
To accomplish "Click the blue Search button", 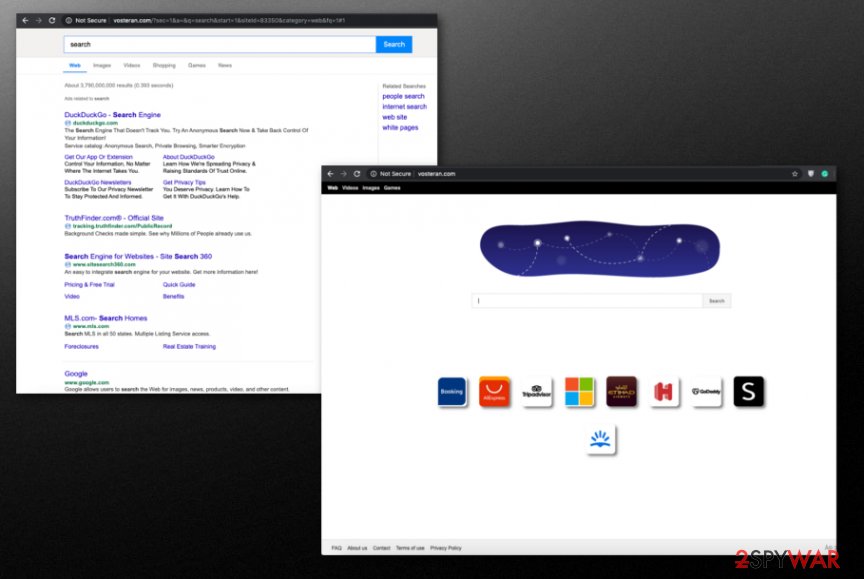I will click(394, 45).
